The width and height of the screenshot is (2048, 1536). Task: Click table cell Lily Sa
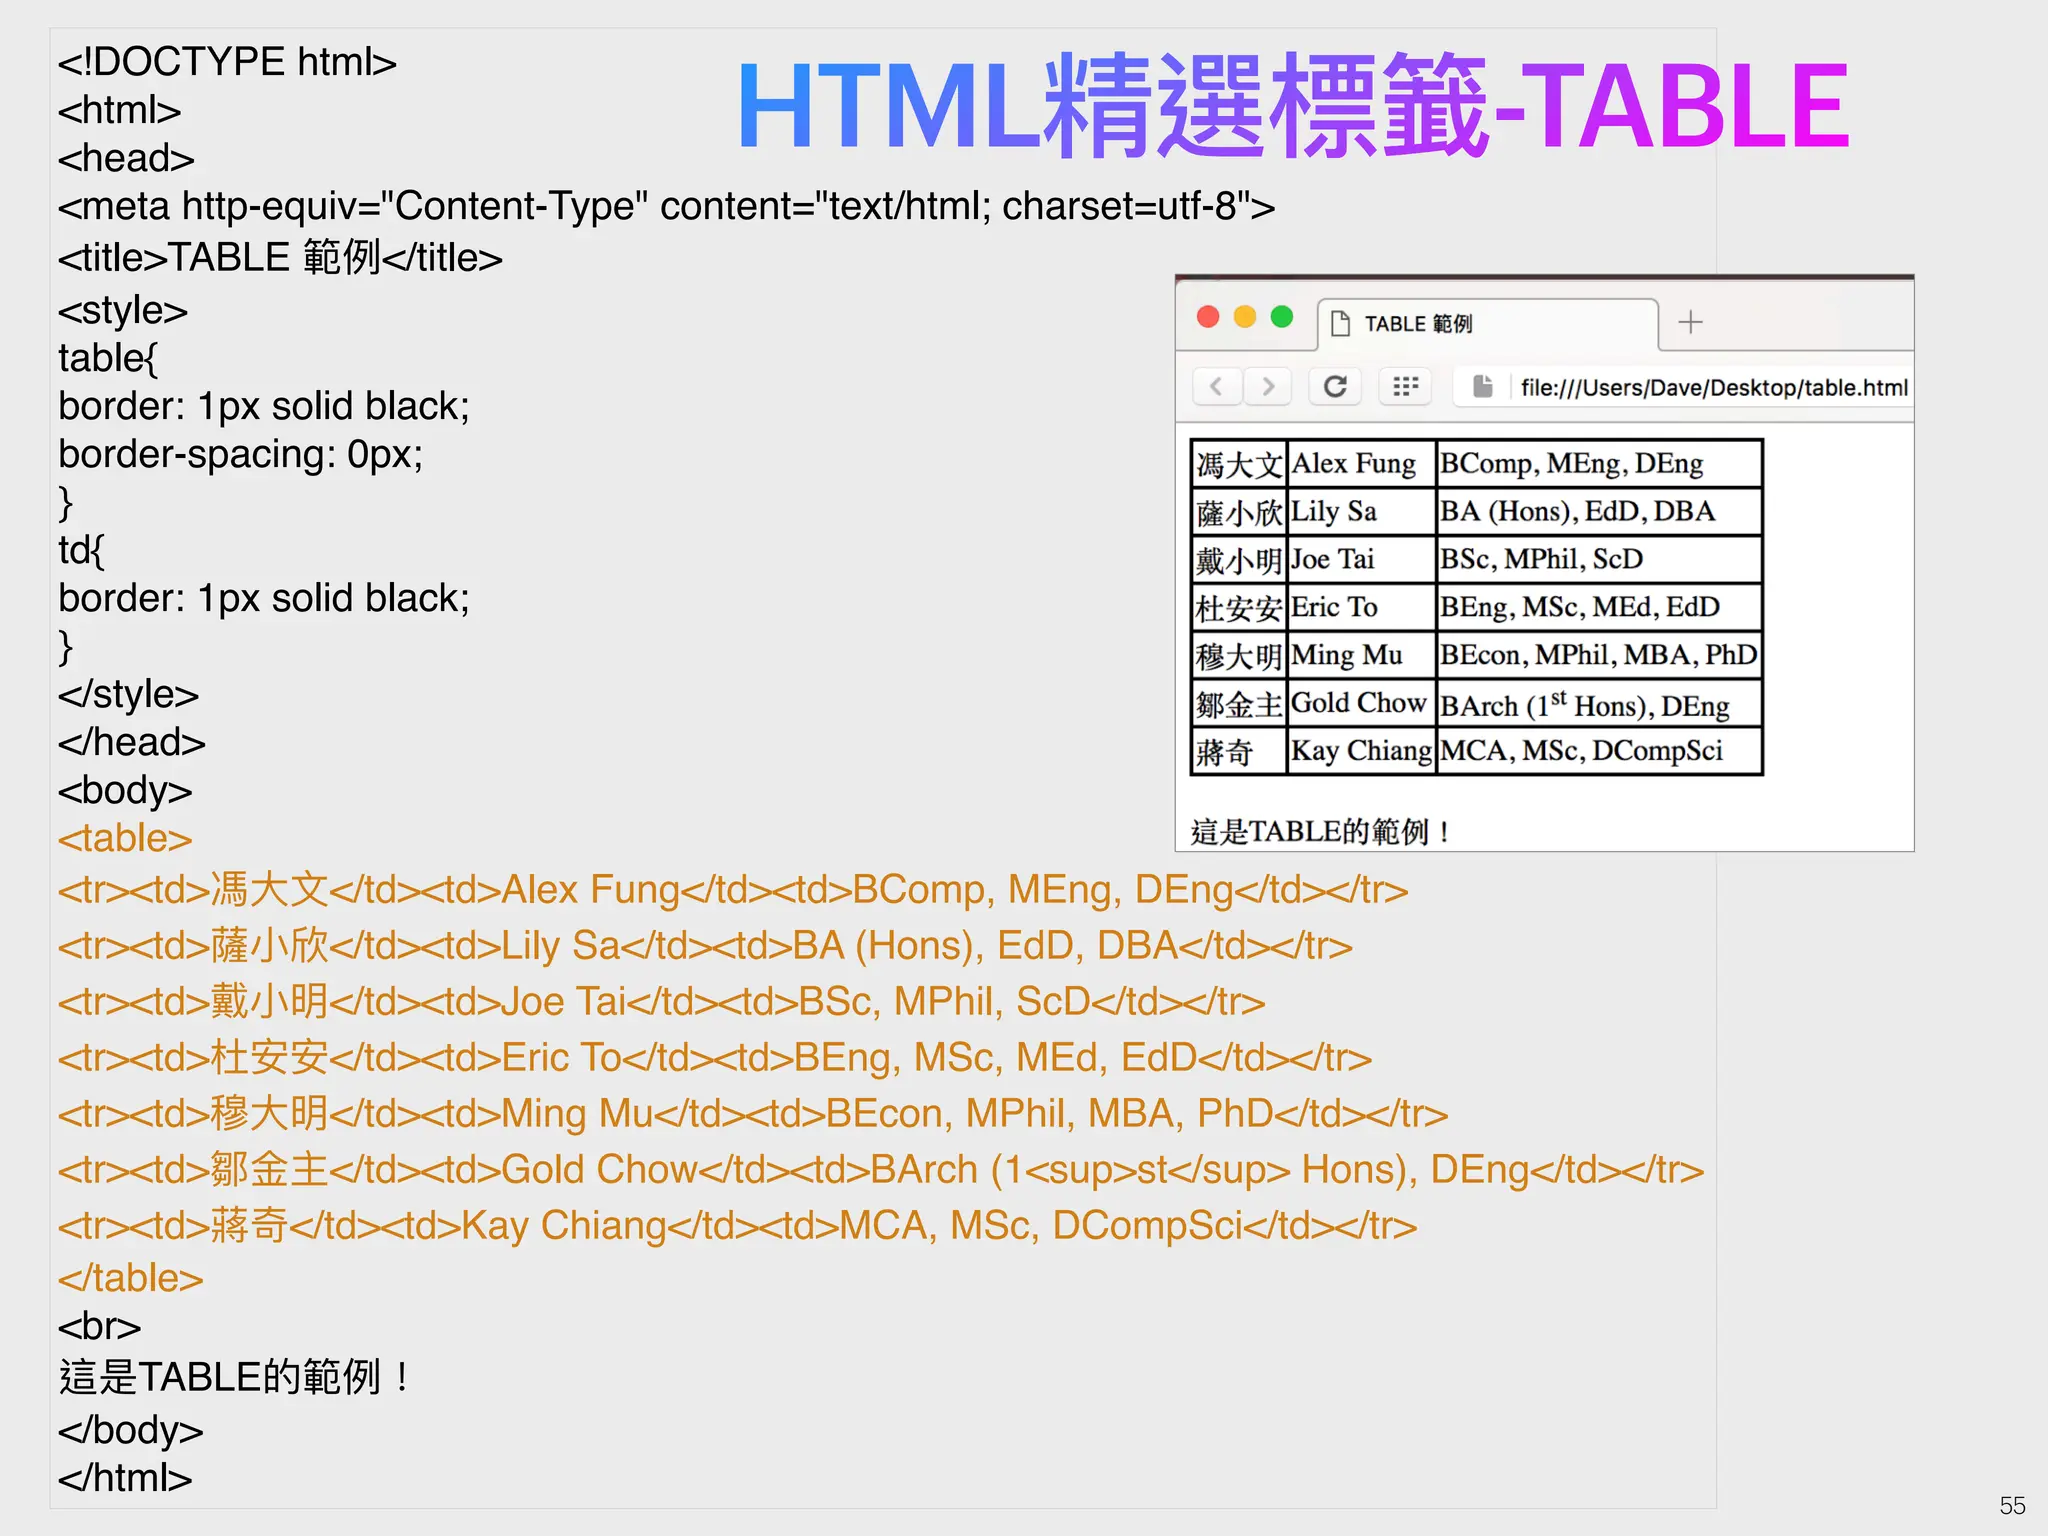[x=1361, y=512]
